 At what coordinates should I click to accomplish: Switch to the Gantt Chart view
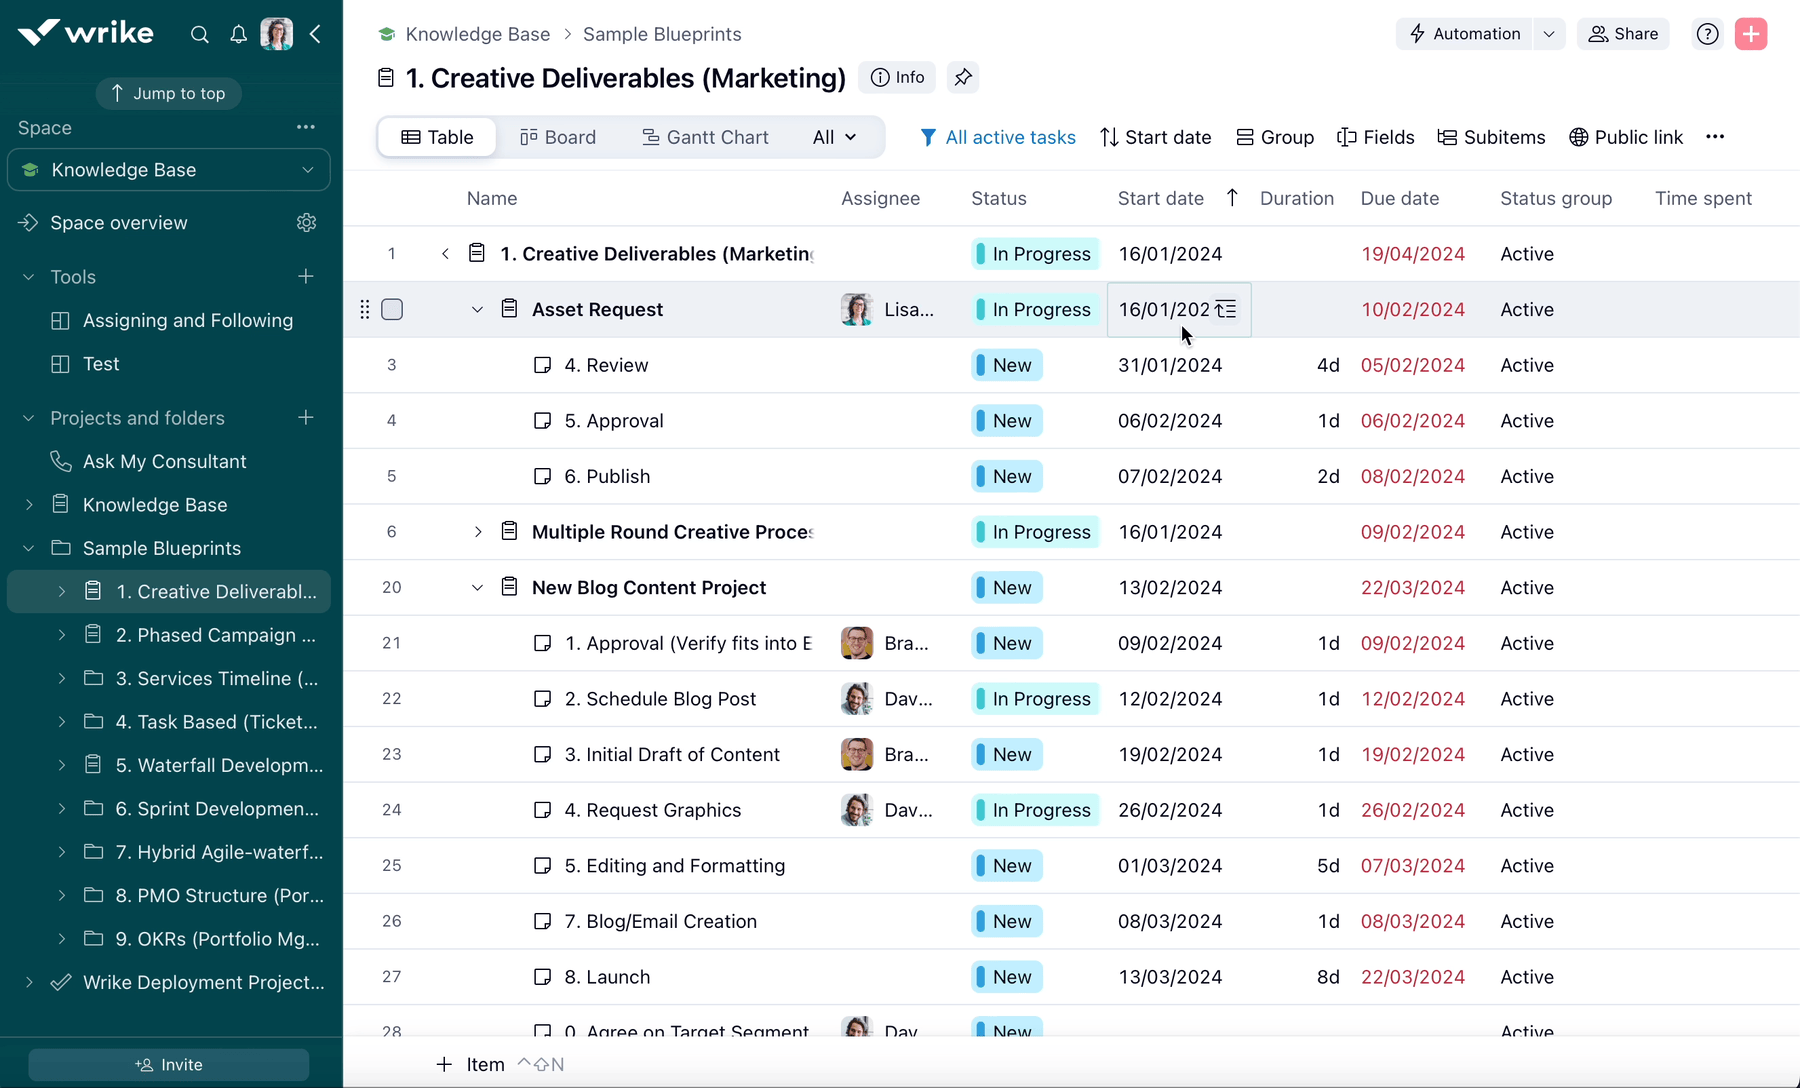tap(705, 137)
